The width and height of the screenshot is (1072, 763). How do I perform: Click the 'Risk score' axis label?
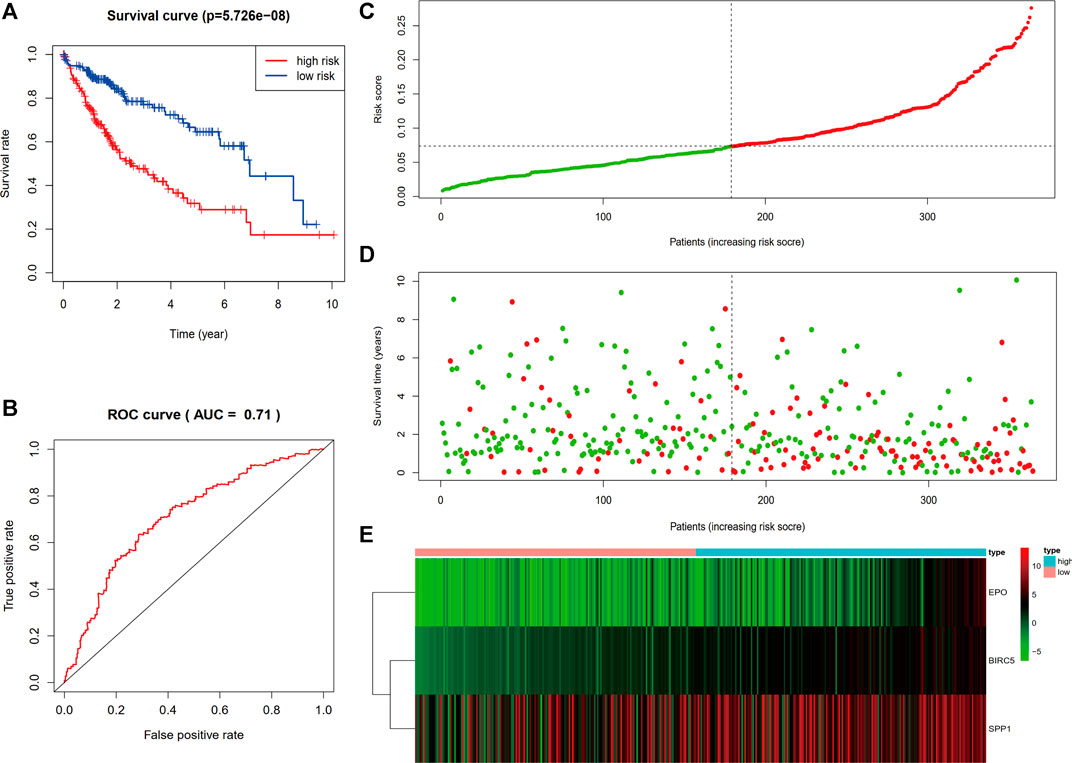pyautogui.click(x=377, y=99)
